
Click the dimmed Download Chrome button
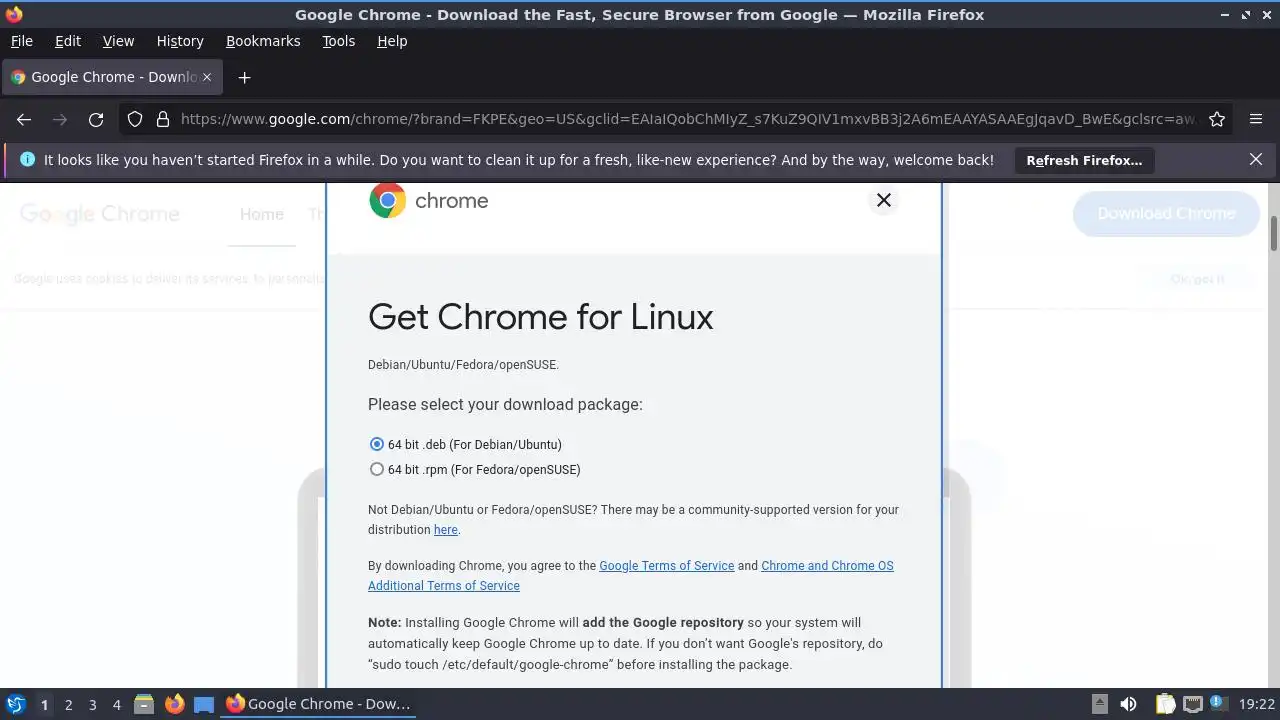click(x=1166, y=213)
